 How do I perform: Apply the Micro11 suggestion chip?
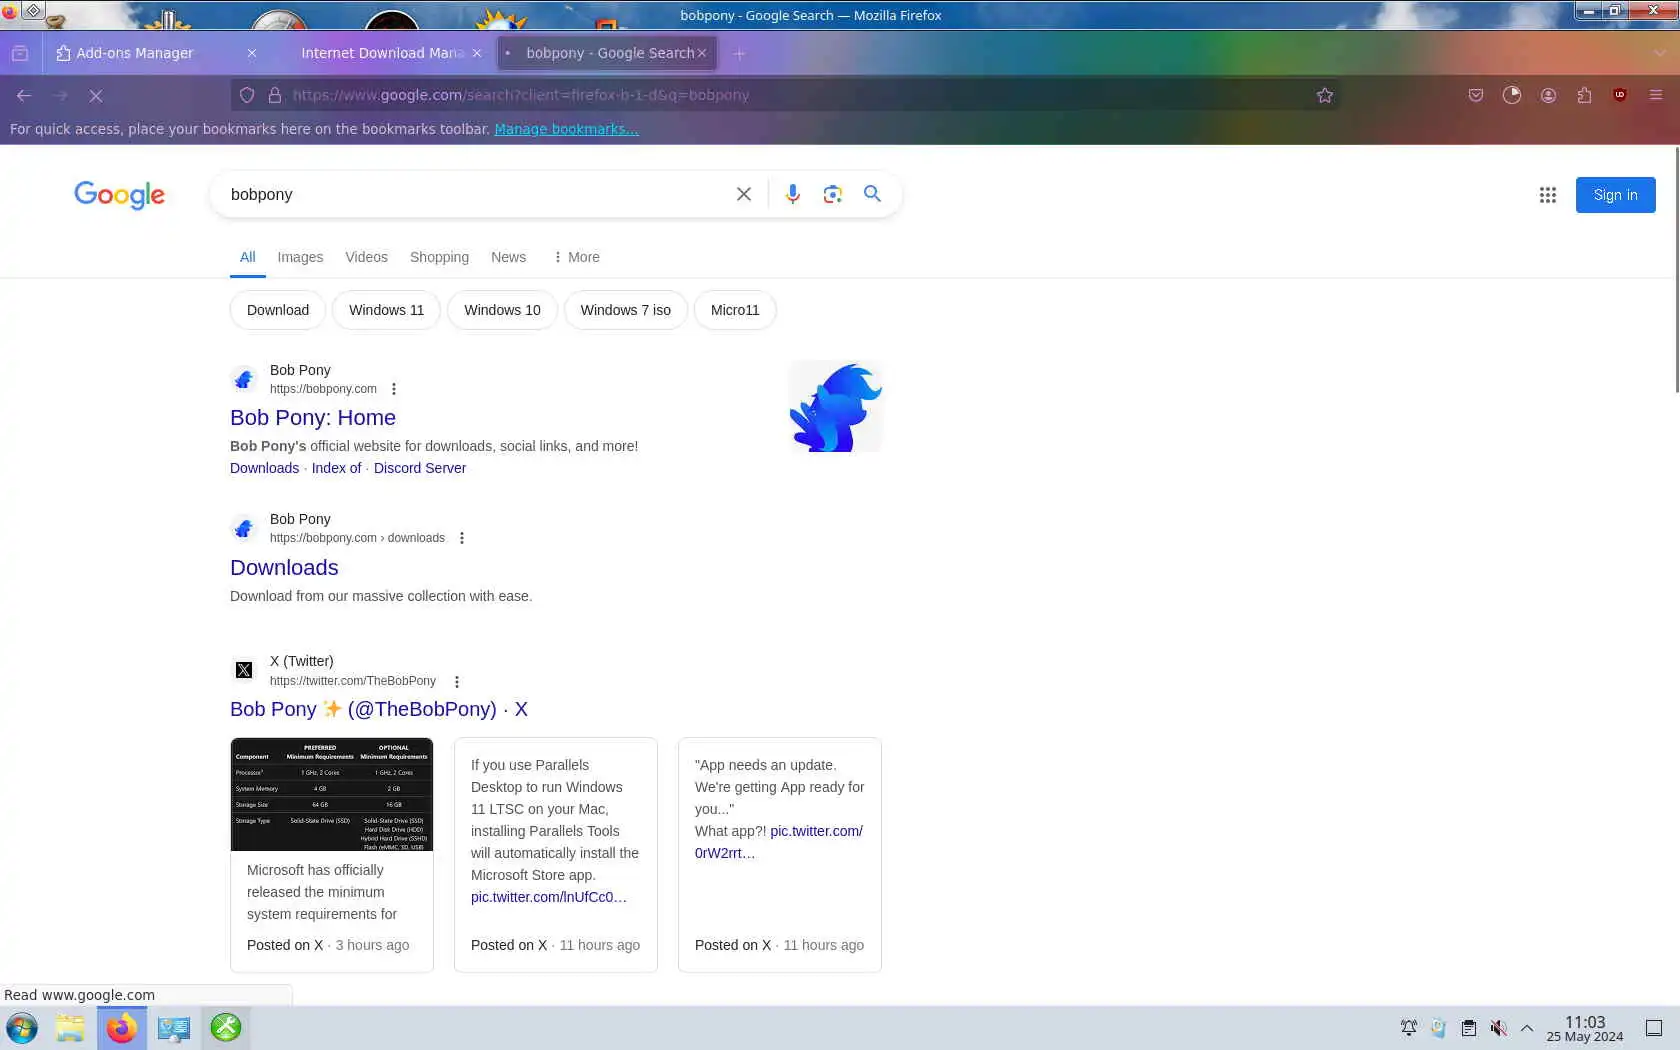(x=735, y=310)
